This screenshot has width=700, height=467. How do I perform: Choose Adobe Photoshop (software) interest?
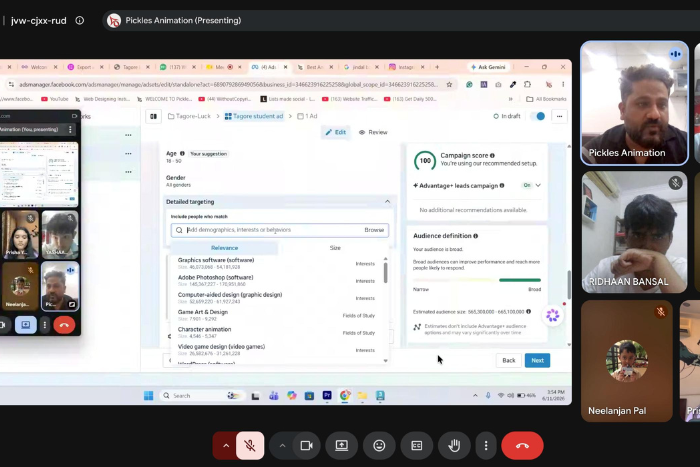click(x=276, y=280)
